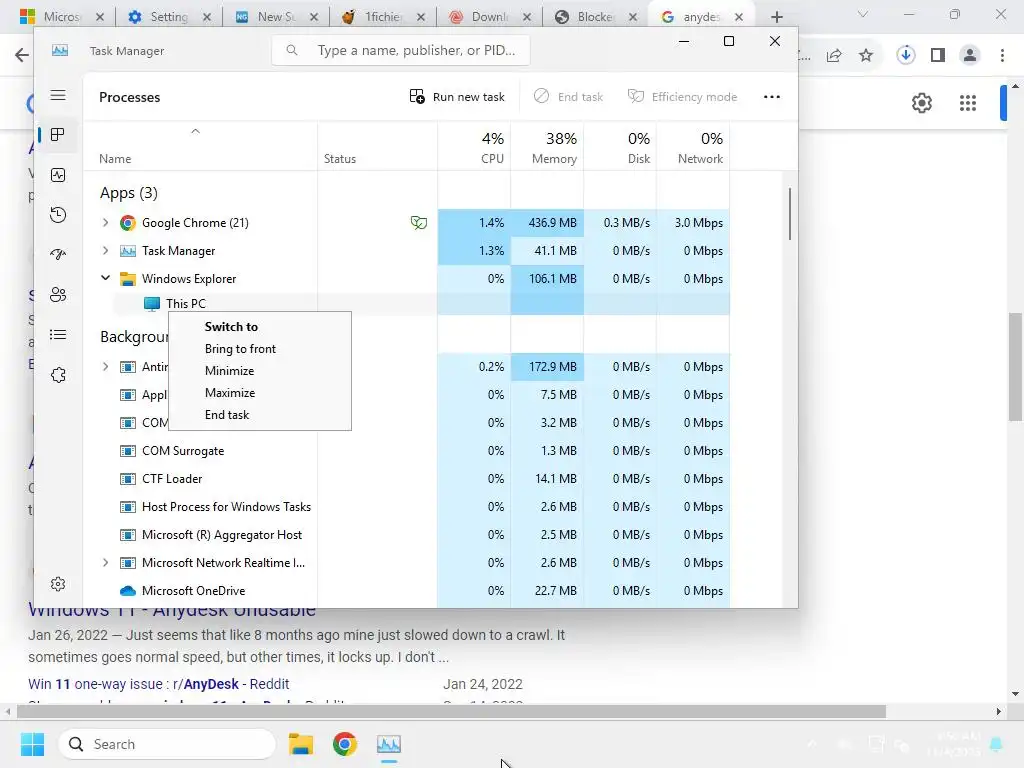This screenshot has width=1024, height=768.
Task: Expand Google Chrome (21) process group
Action: click(x=105, y=223)
